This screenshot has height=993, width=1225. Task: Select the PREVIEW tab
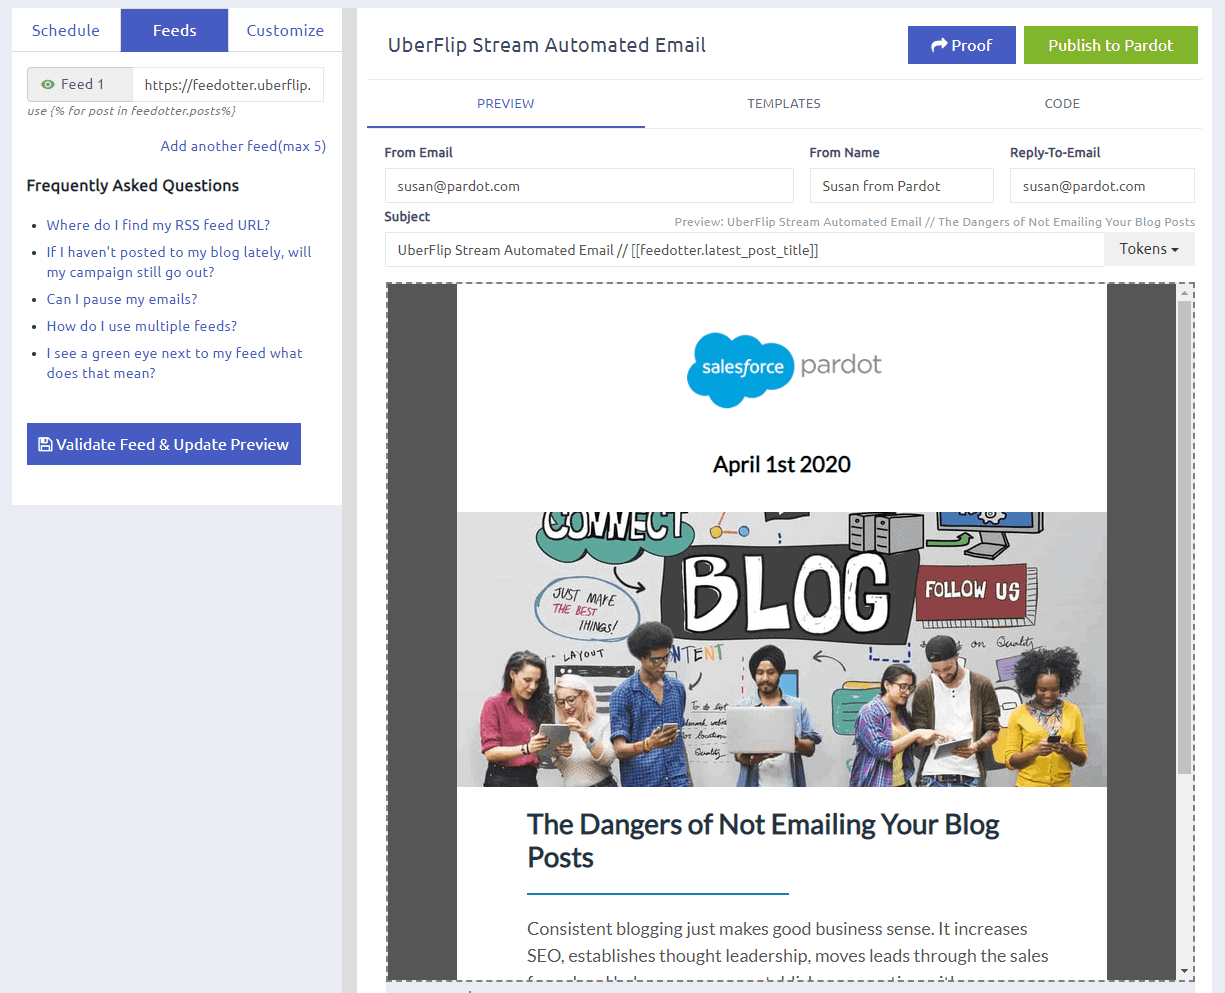click(506, 104)
